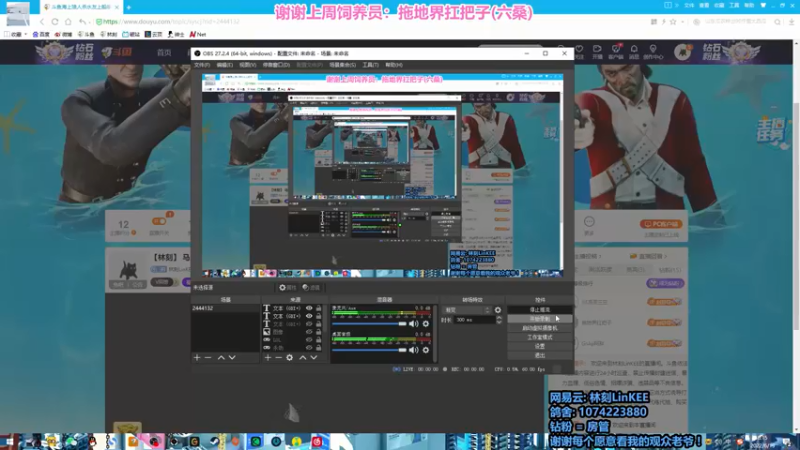Open 麦克风/Aux audio settings gear
800x450 pixels.
[x=426, y=323]
